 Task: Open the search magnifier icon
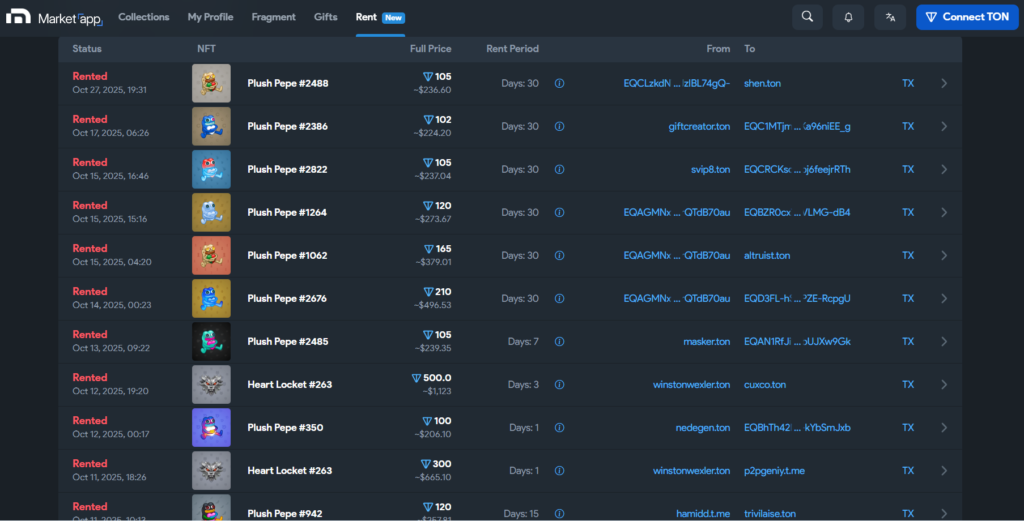[x=807, y=17]
